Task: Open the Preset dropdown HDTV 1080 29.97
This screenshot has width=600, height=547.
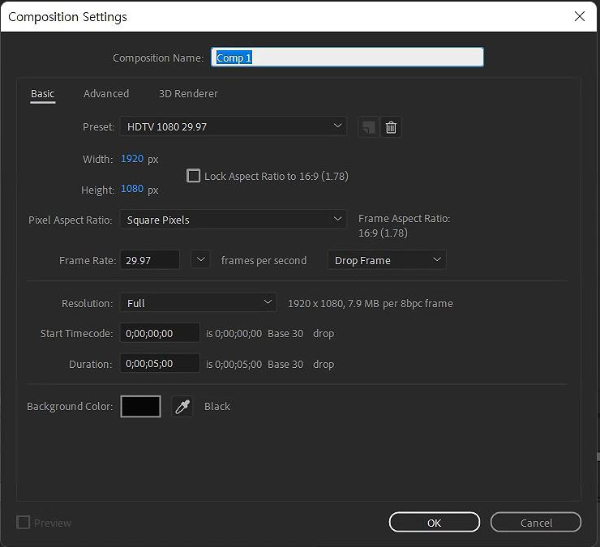Action: 233,127
